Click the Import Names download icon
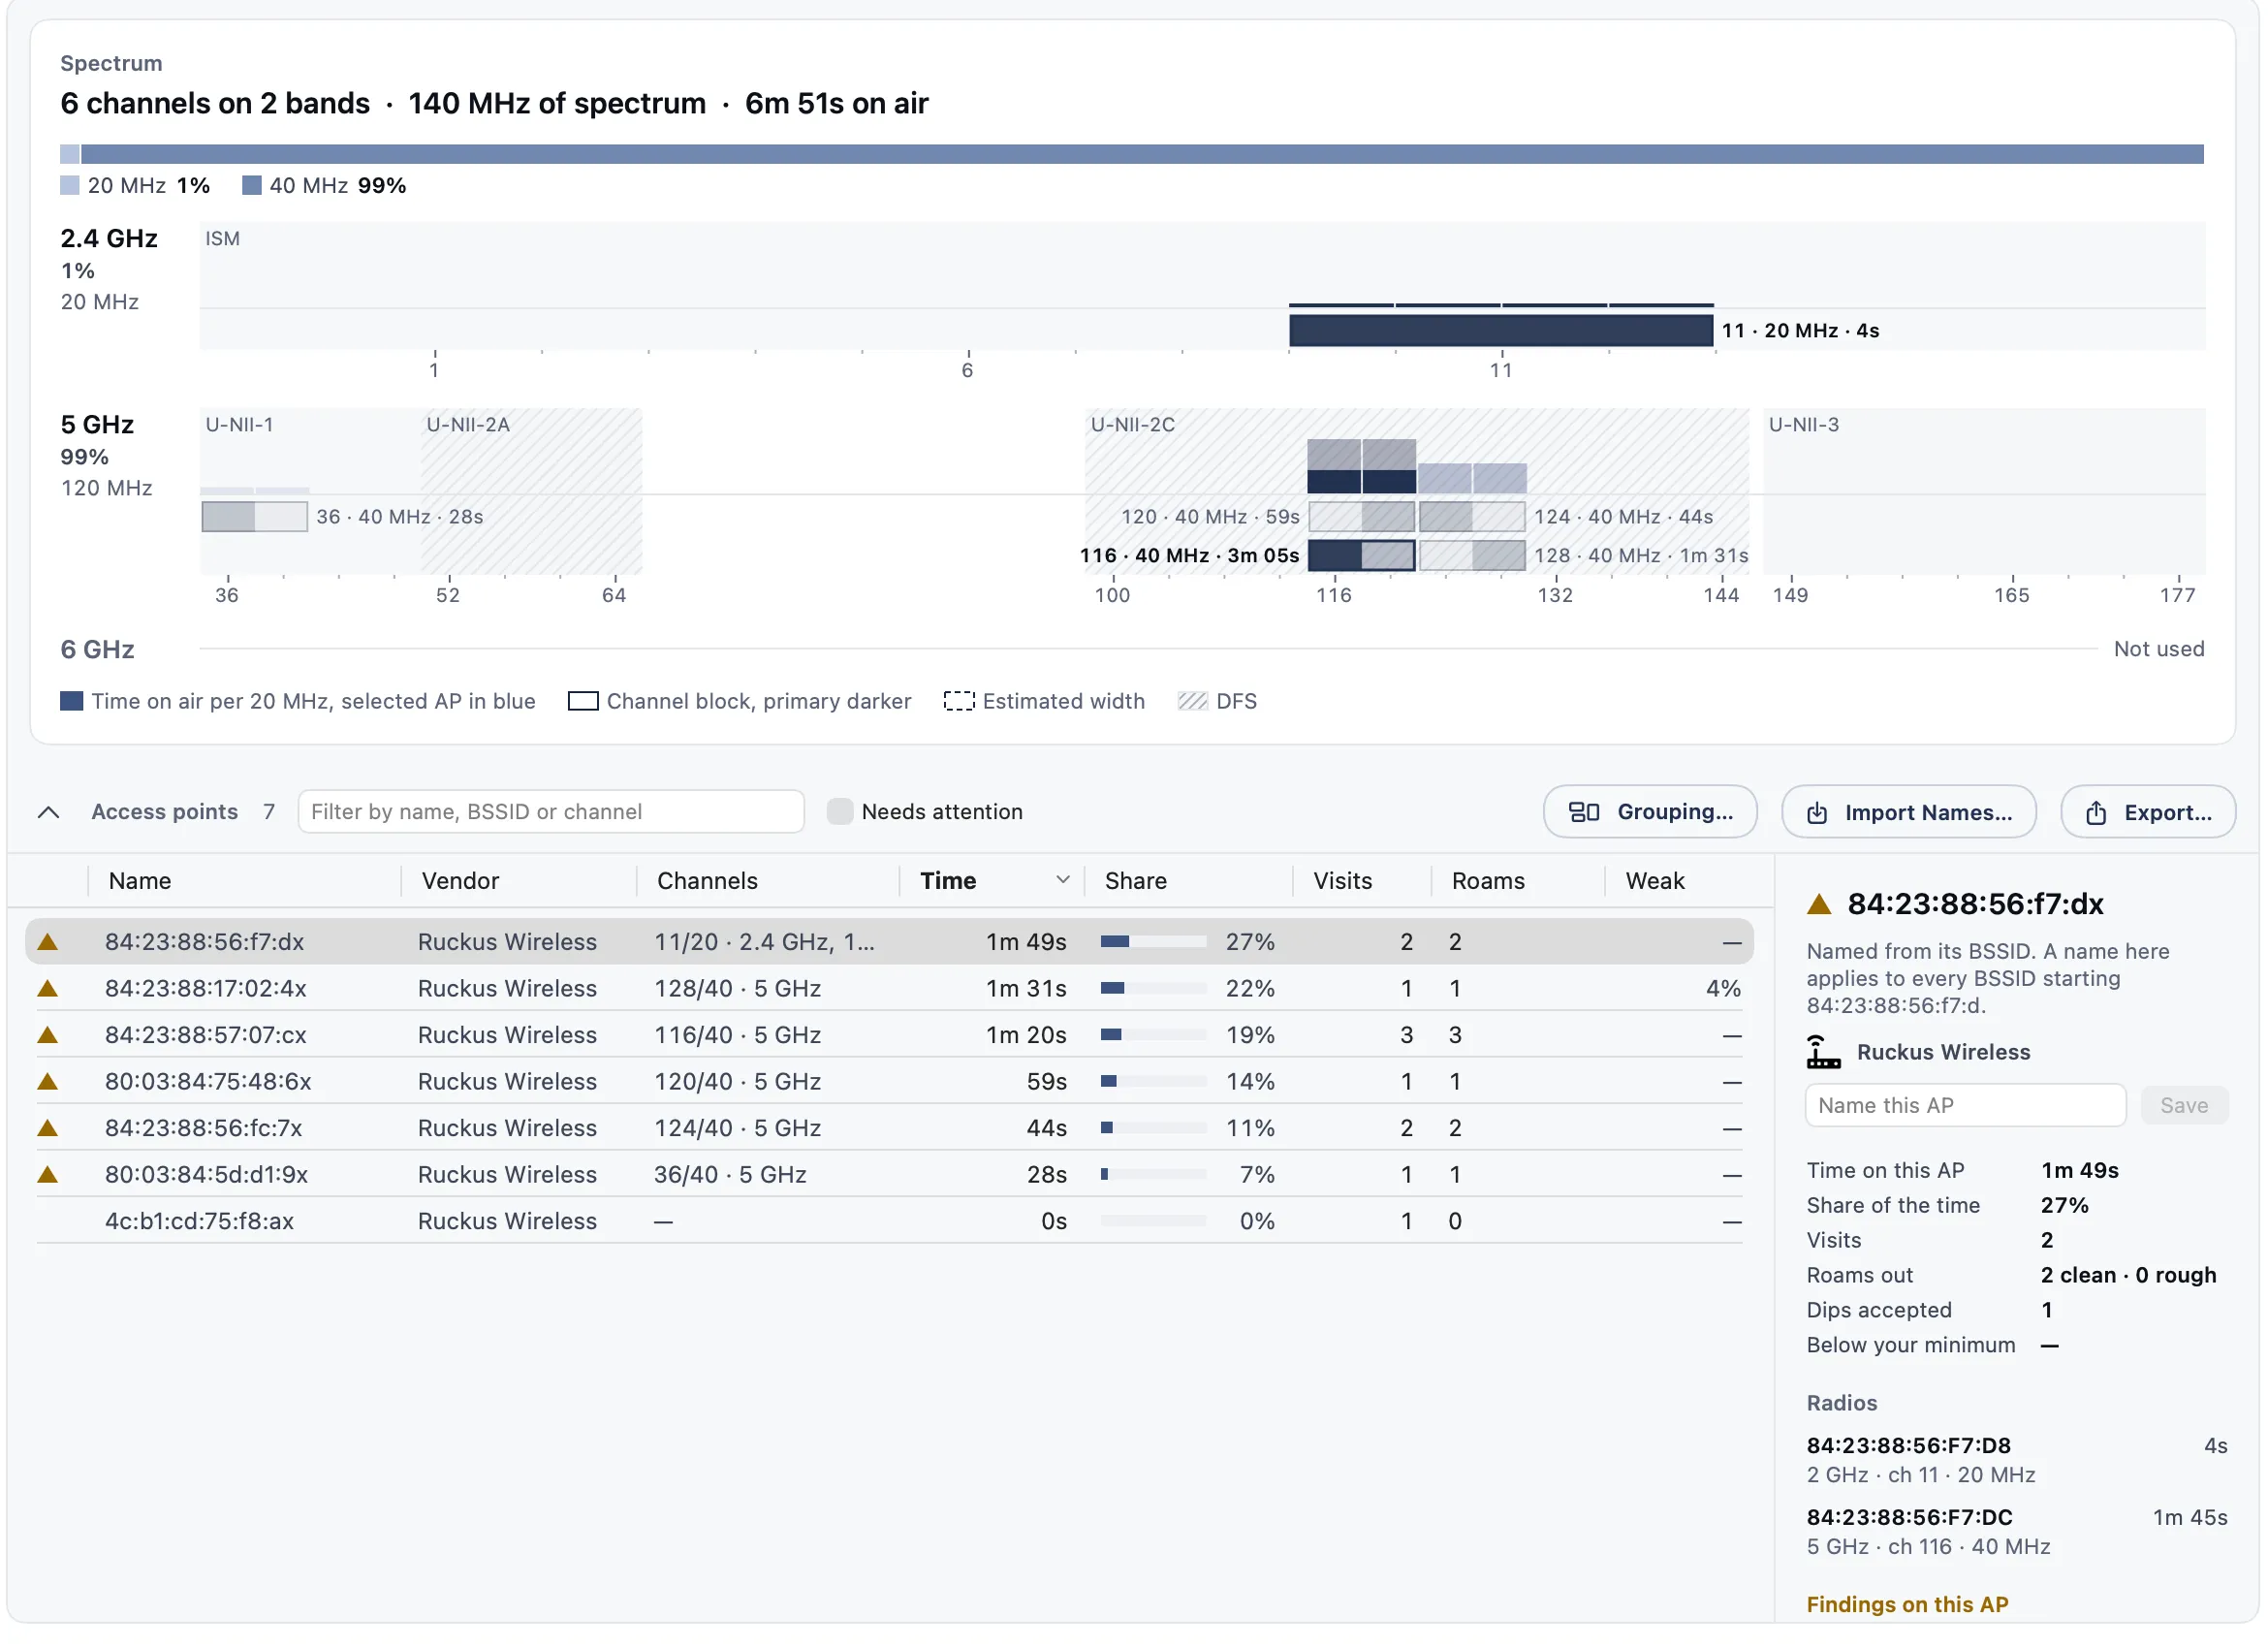The image size is (2268, 1648). [1817, 813]
